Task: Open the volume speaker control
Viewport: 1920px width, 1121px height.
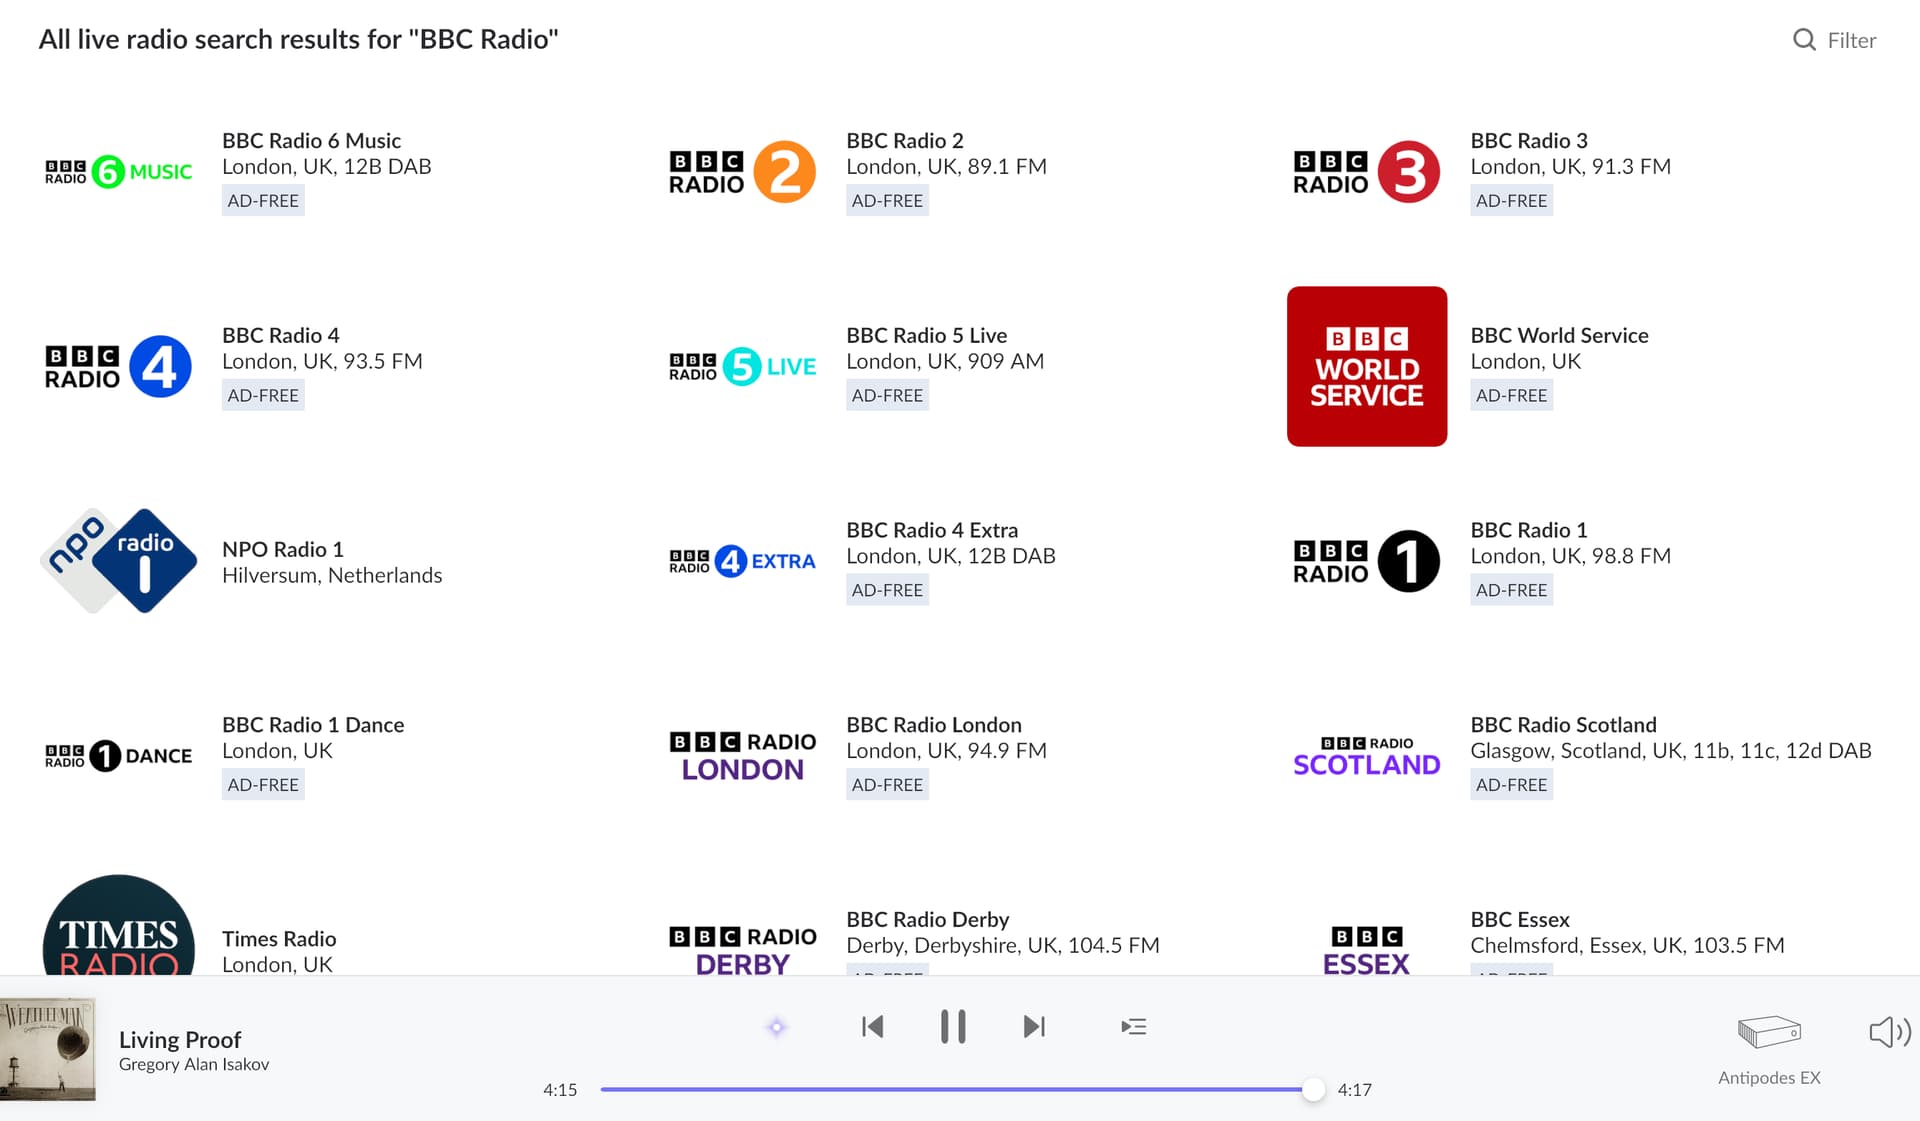Action: point(1888,1032)
